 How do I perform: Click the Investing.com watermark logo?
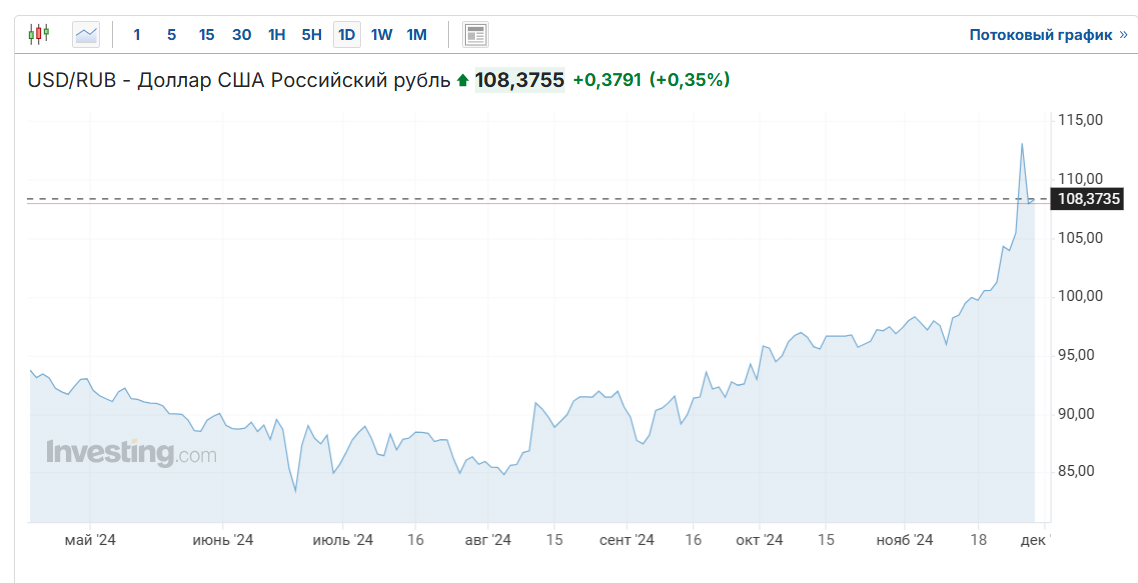point(131,453)
